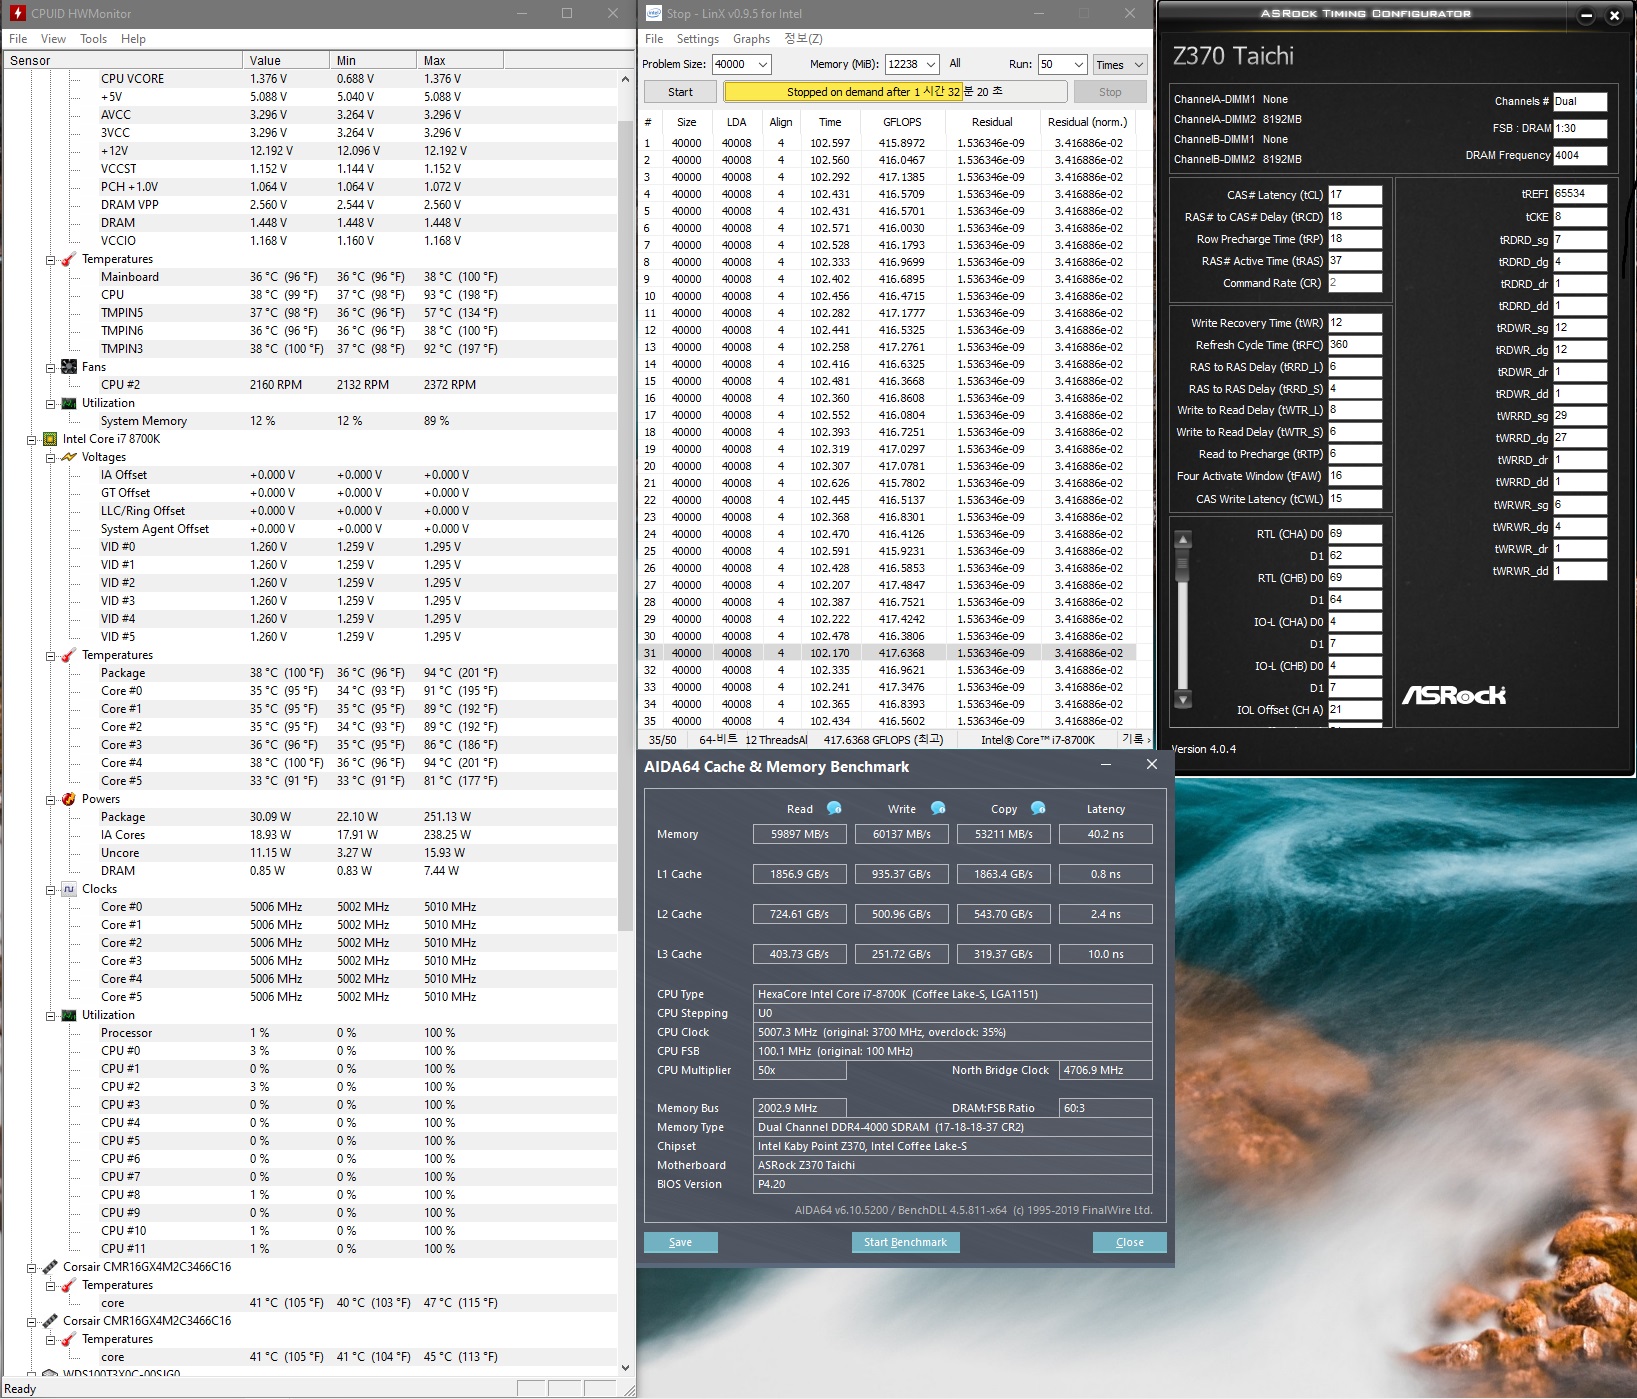Minimize the ASRock Timing Configurator window
This screenshot has width=1637, height=1399.
[1586, 15]
